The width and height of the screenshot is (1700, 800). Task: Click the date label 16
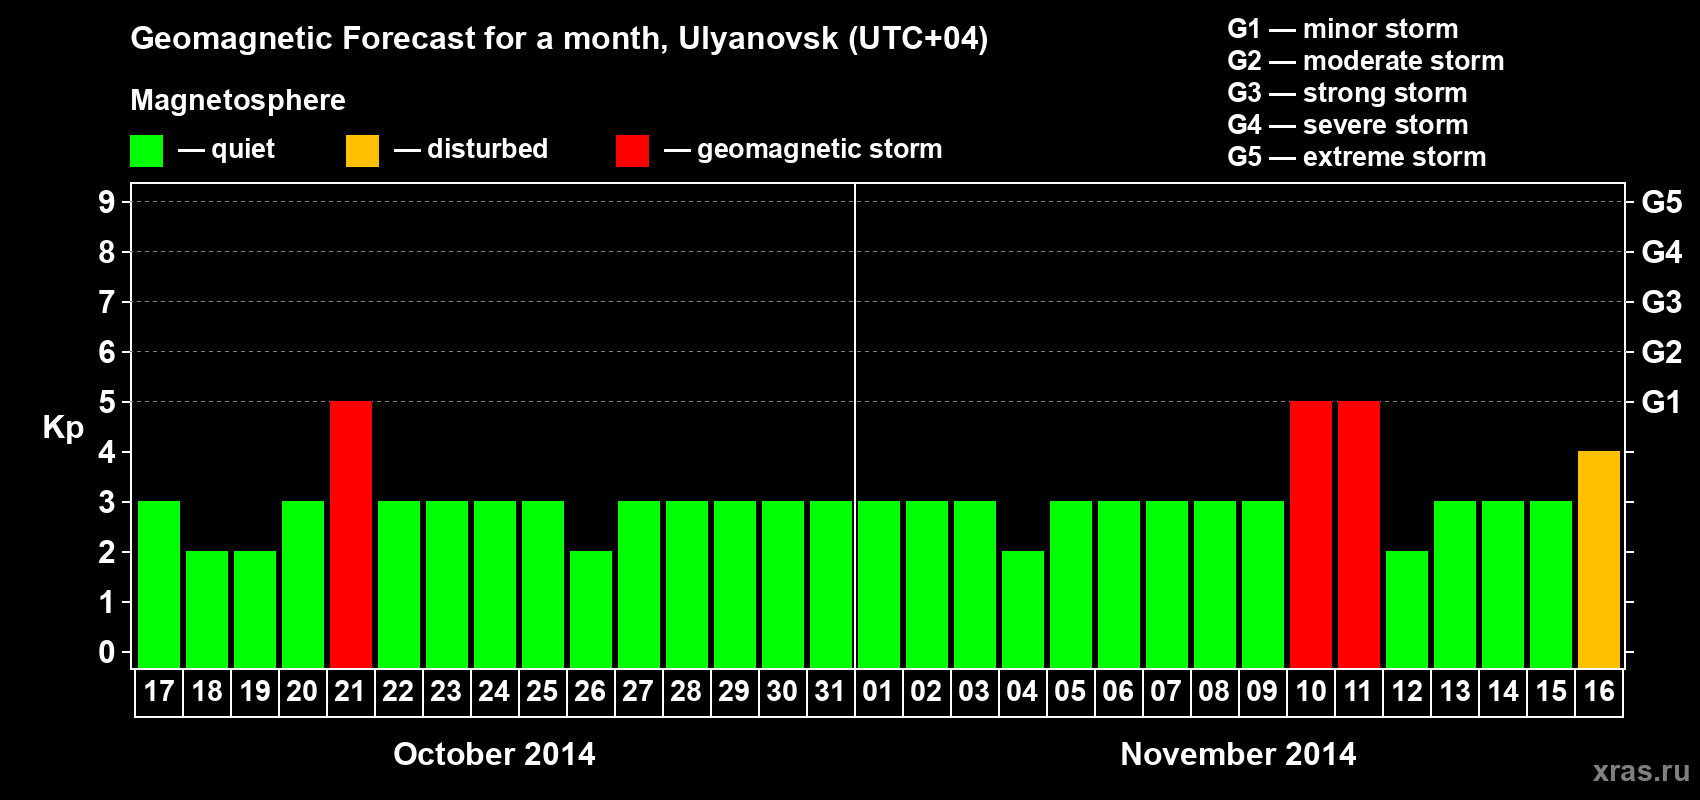coord(1599,692)
